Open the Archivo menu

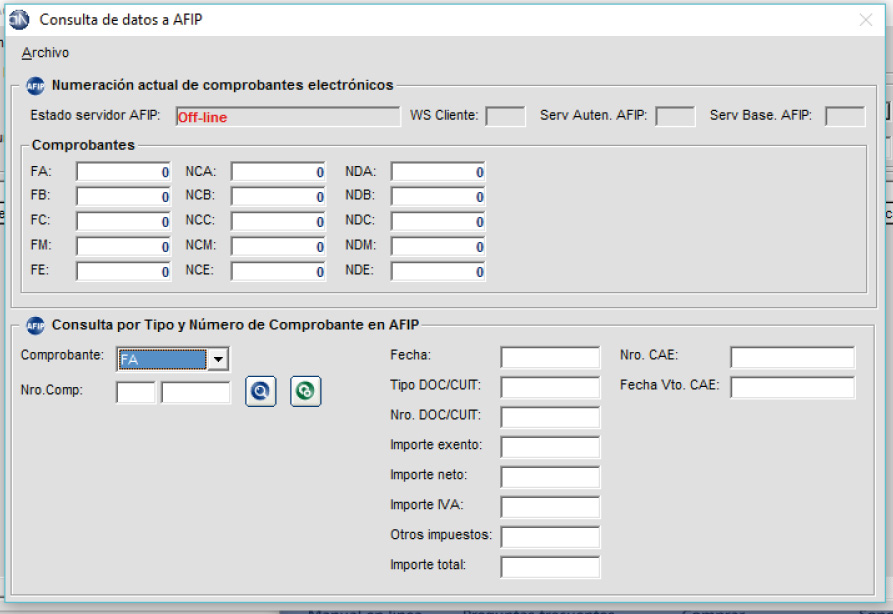click(45, 53)
